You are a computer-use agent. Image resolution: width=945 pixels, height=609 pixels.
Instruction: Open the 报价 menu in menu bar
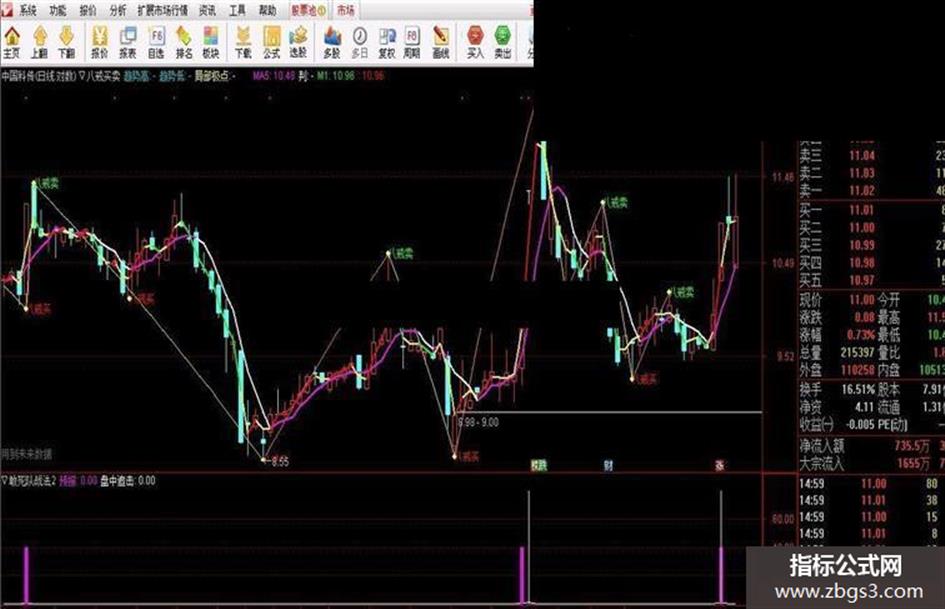click(x=88, y=10)
